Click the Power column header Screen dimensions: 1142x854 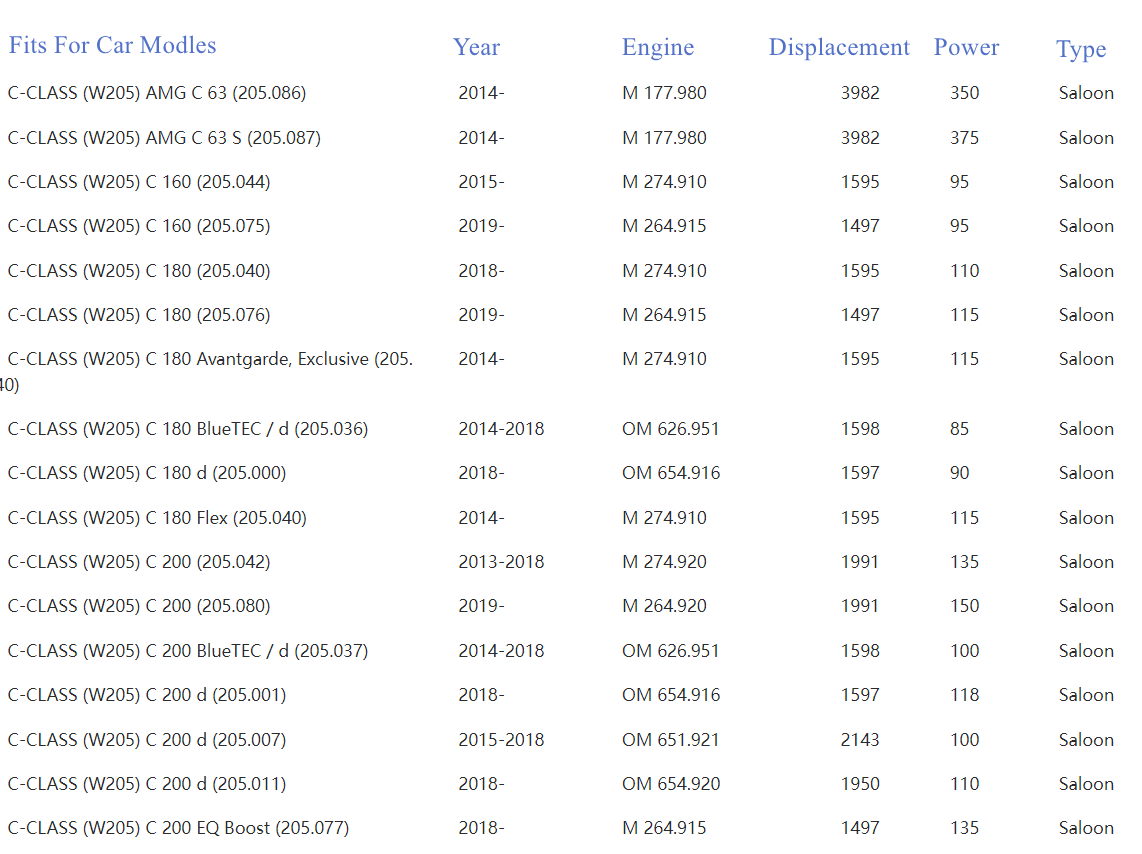(966, 47)
